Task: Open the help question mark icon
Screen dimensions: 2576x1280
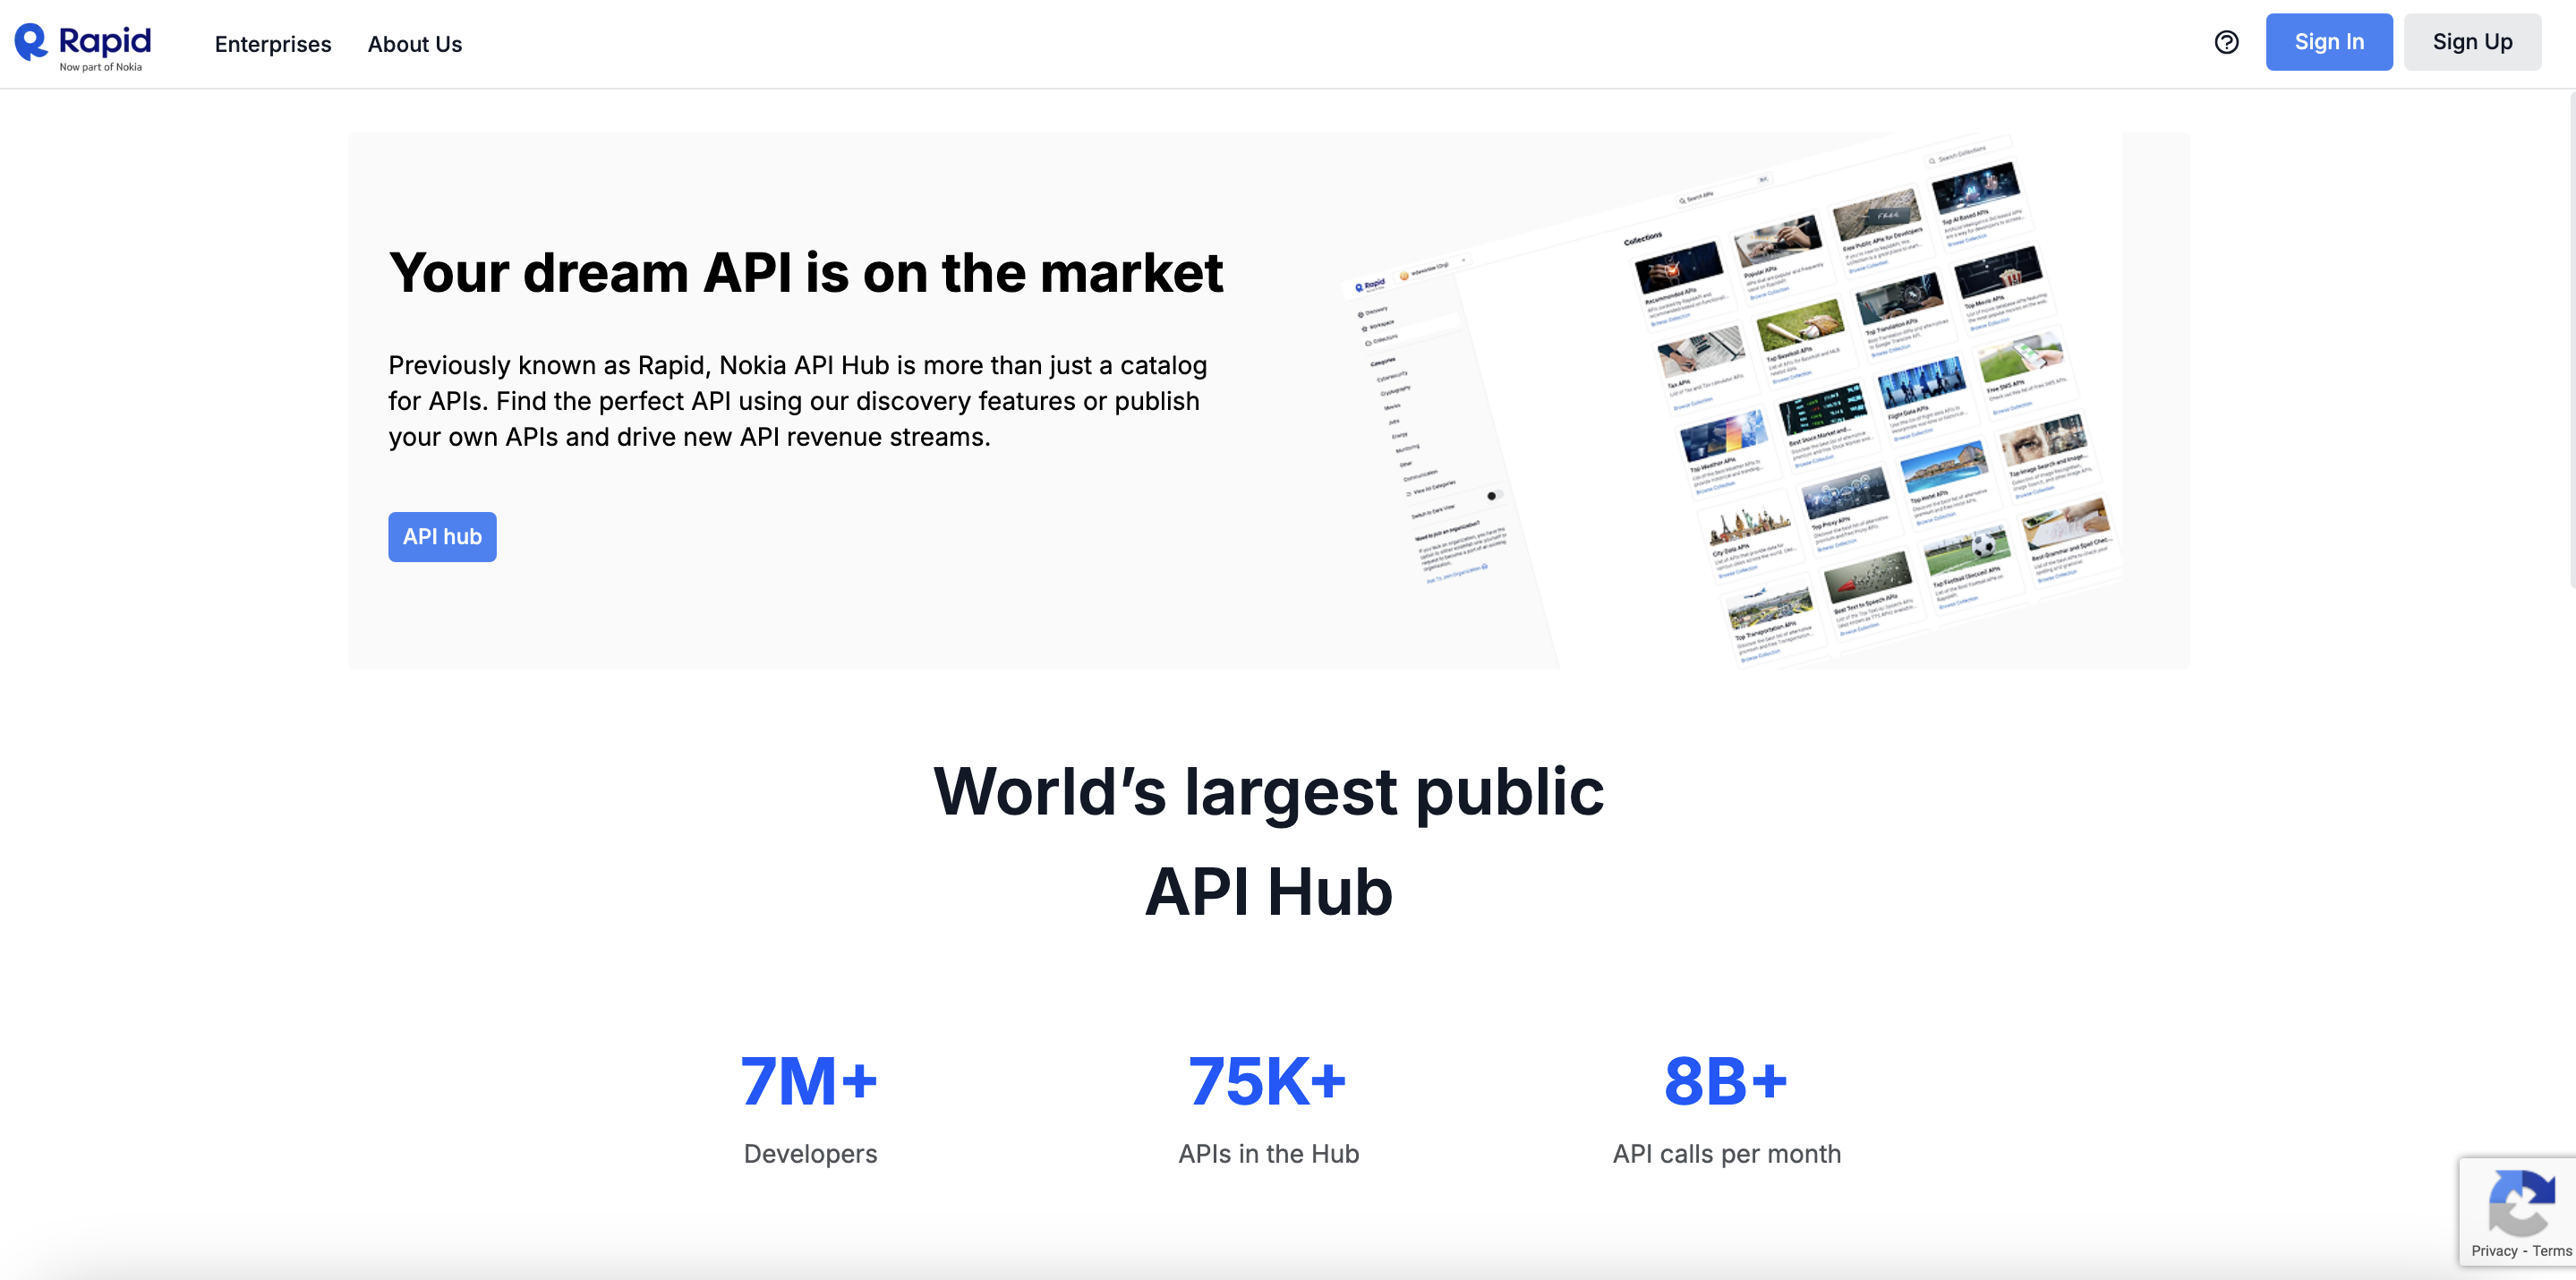Action: click(2226, 42)
